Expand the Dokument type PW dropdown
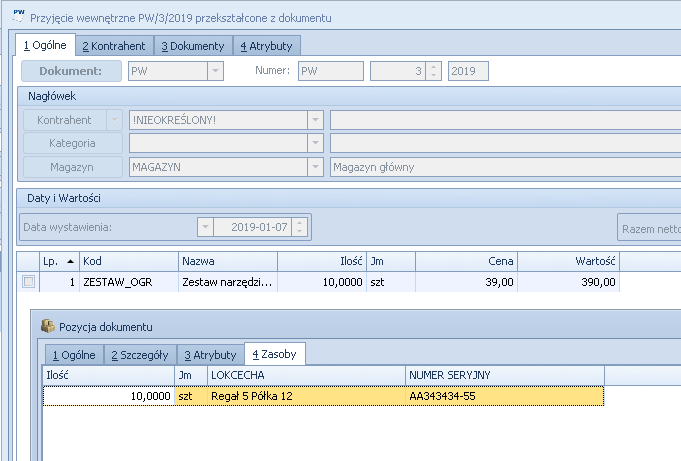Screen dimensions: 681x461 pyautogui.click(x=214, y=70)
